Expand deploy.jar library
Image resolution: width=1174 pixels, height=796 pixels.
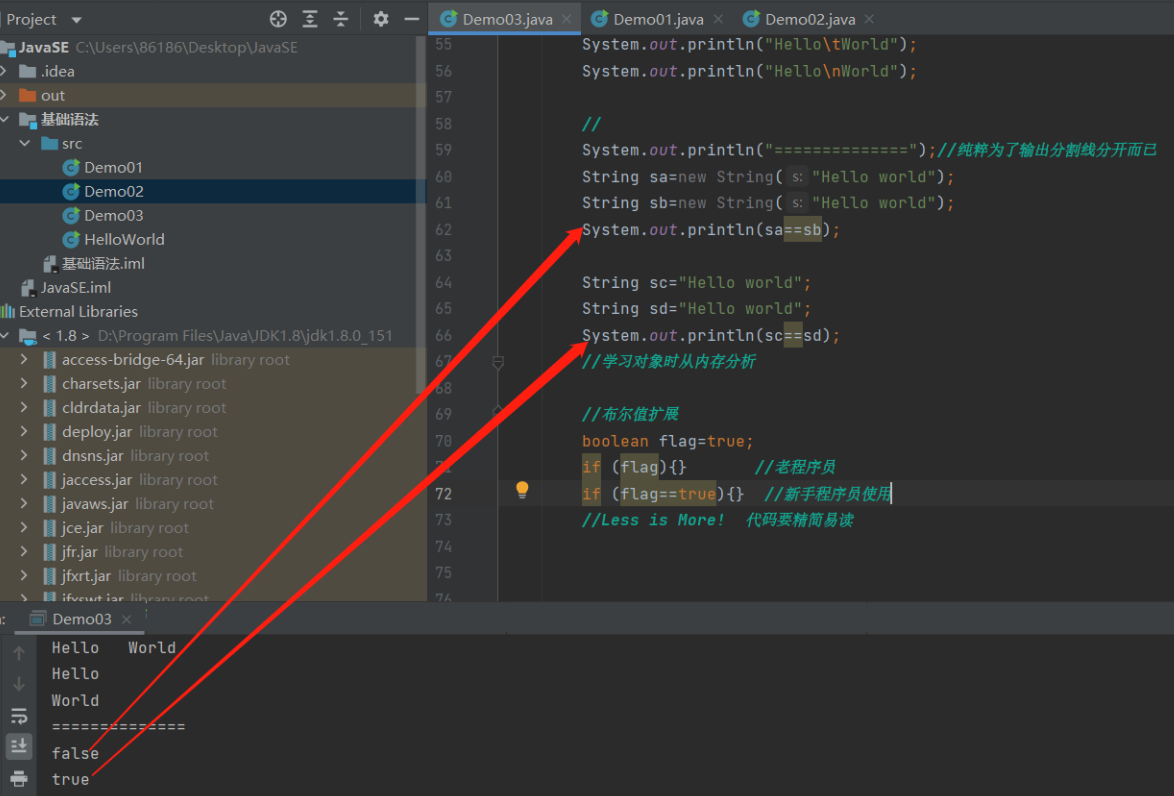point(25,431)
